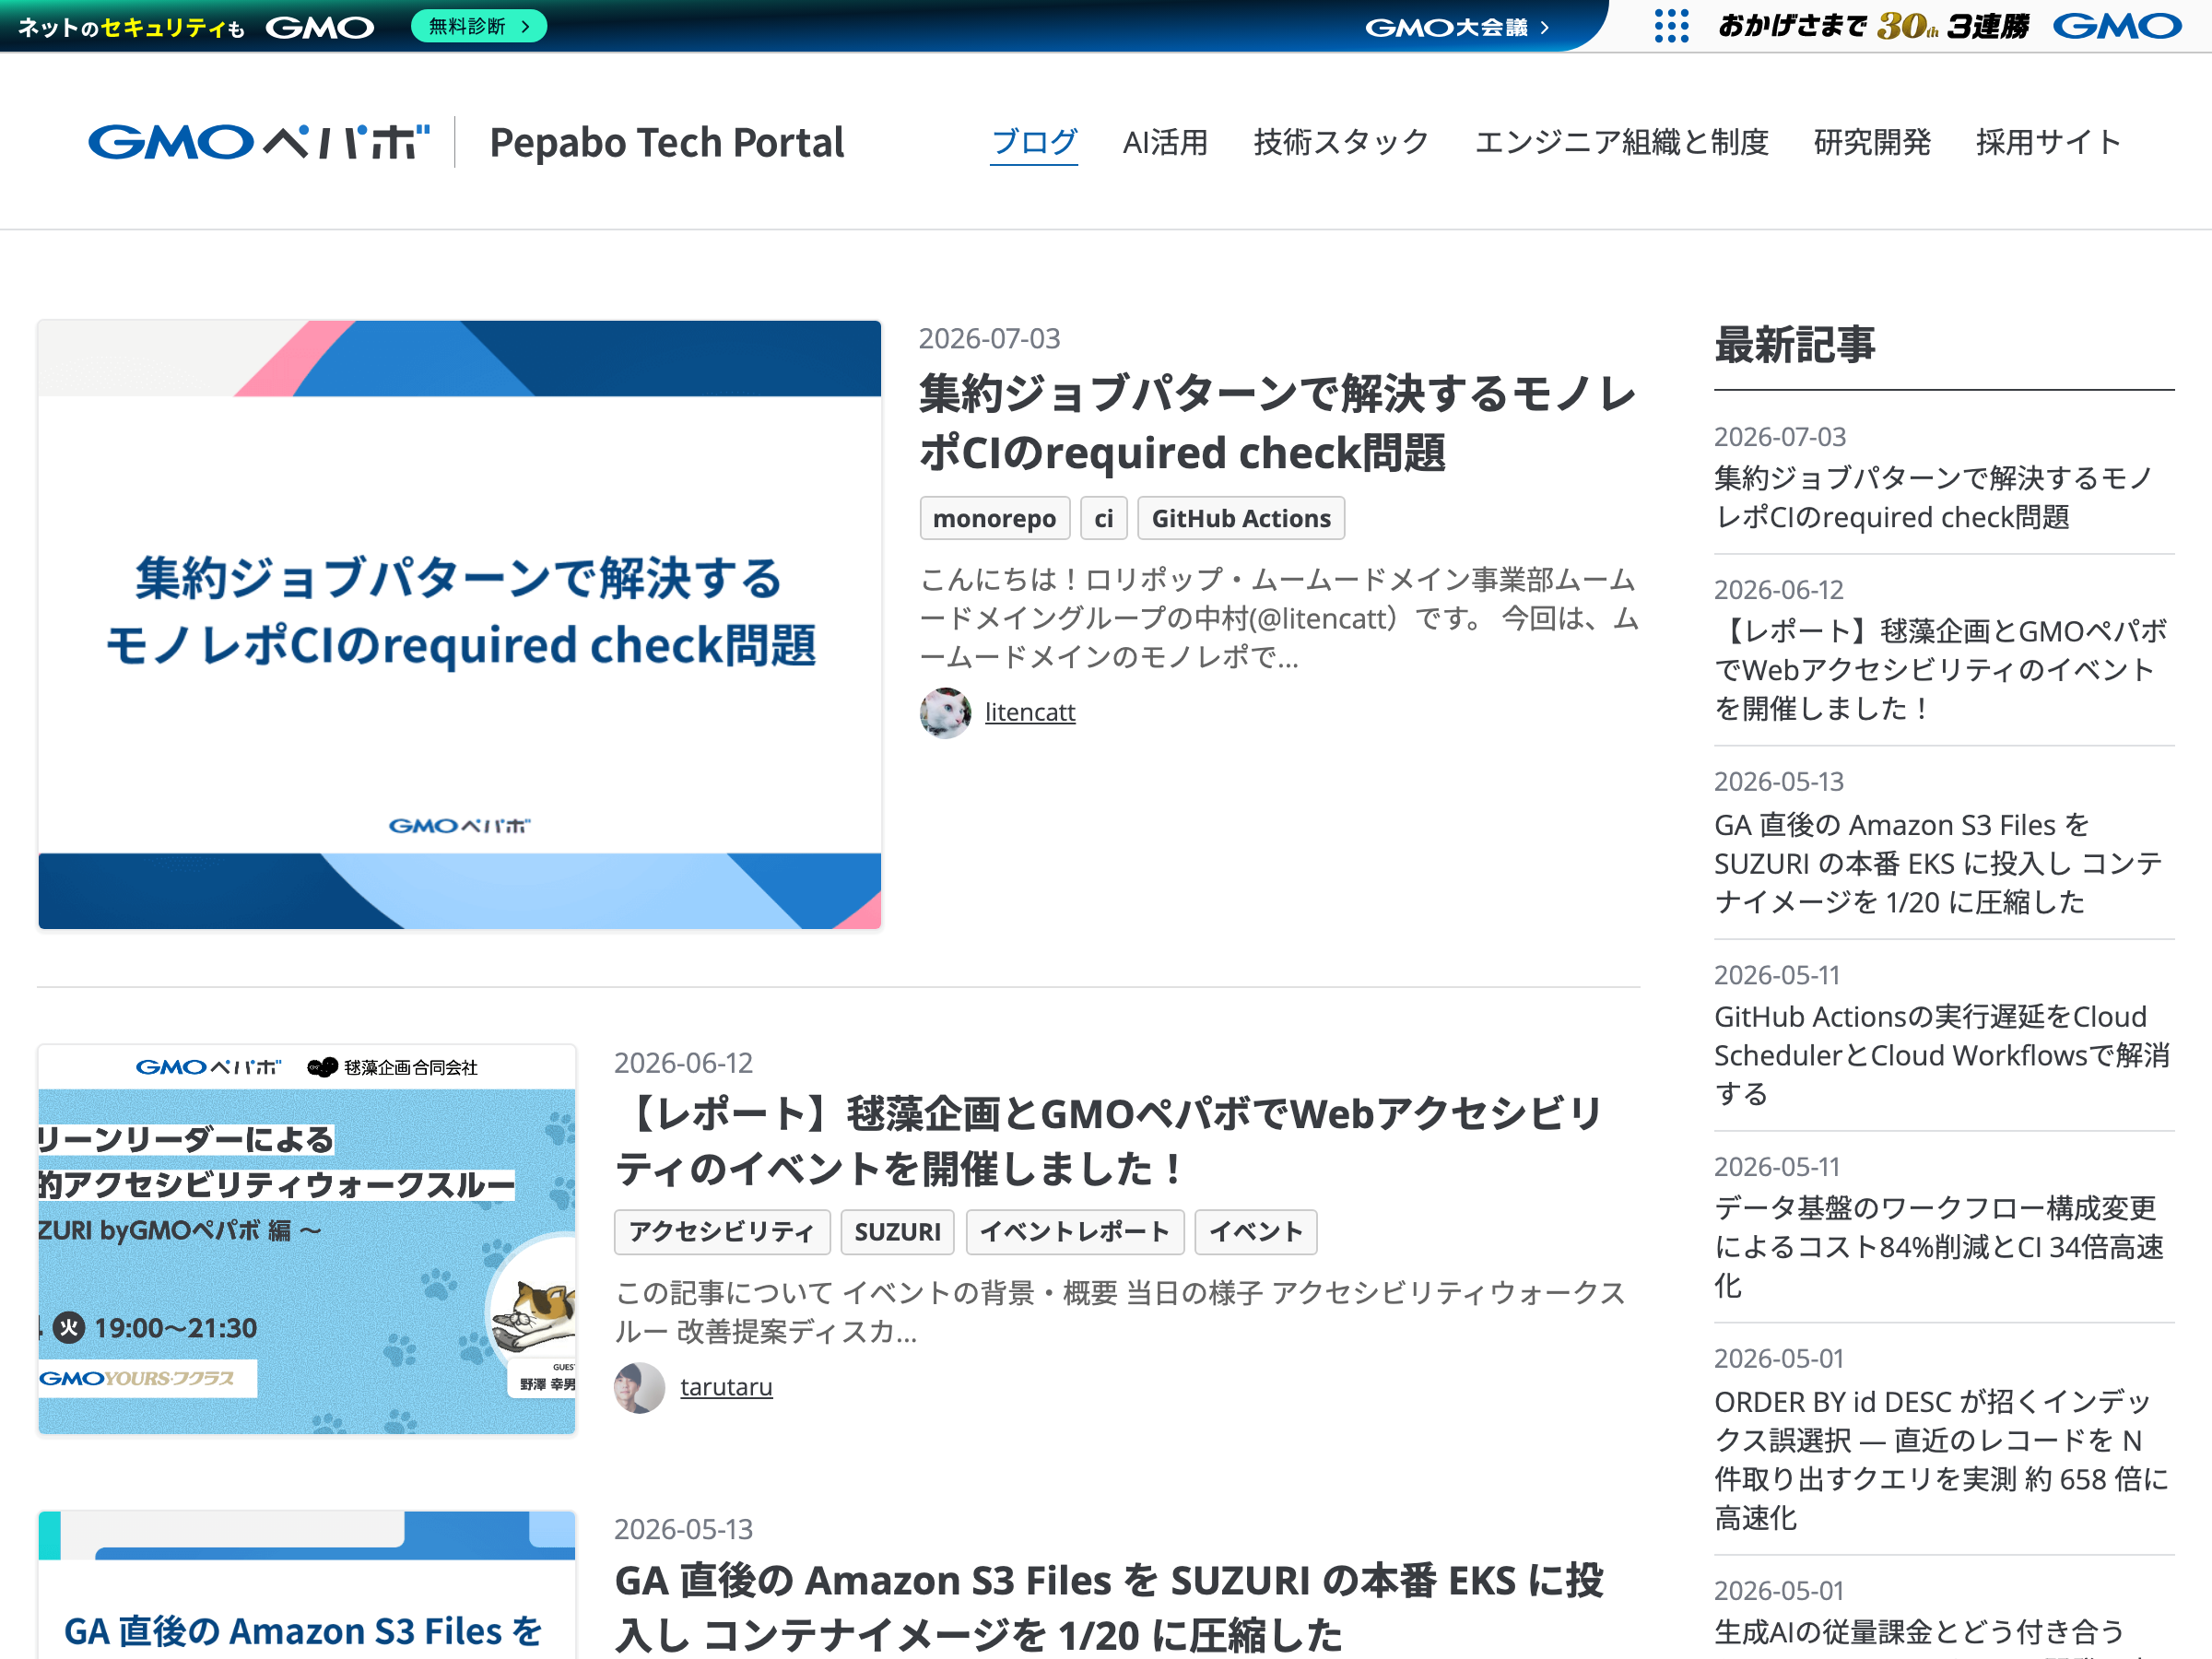Open the GMO group services grid icon
Image resolution: width=2212 pixels, height=1659 pixels.
point(1671,26)
